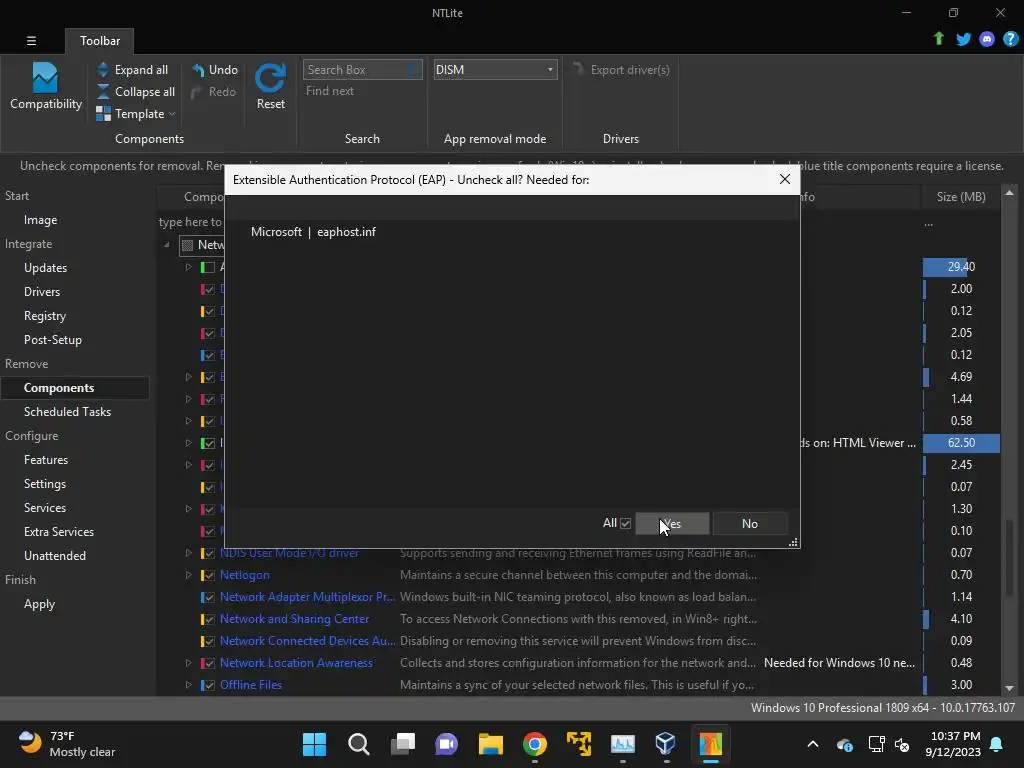Open Task View from taskbar
The image size is (1024, 768).
click(x=403, y=744)
